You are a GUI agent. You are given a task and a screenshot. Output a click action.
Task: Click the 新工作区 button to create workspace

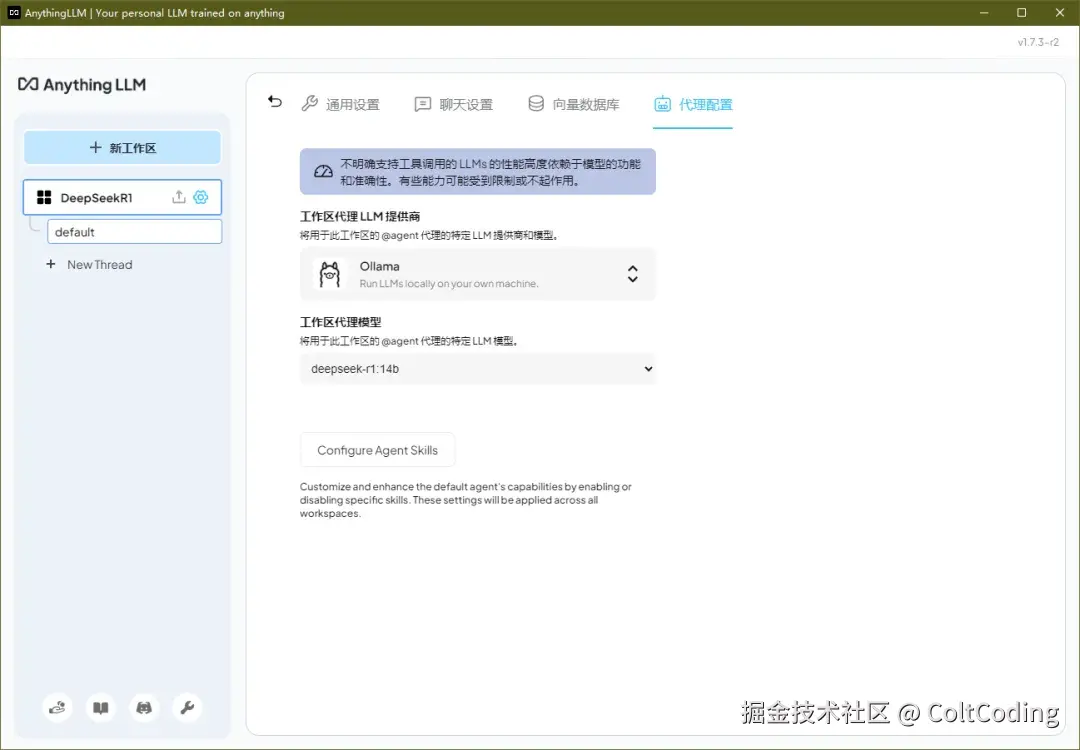[x=122, y=147]
